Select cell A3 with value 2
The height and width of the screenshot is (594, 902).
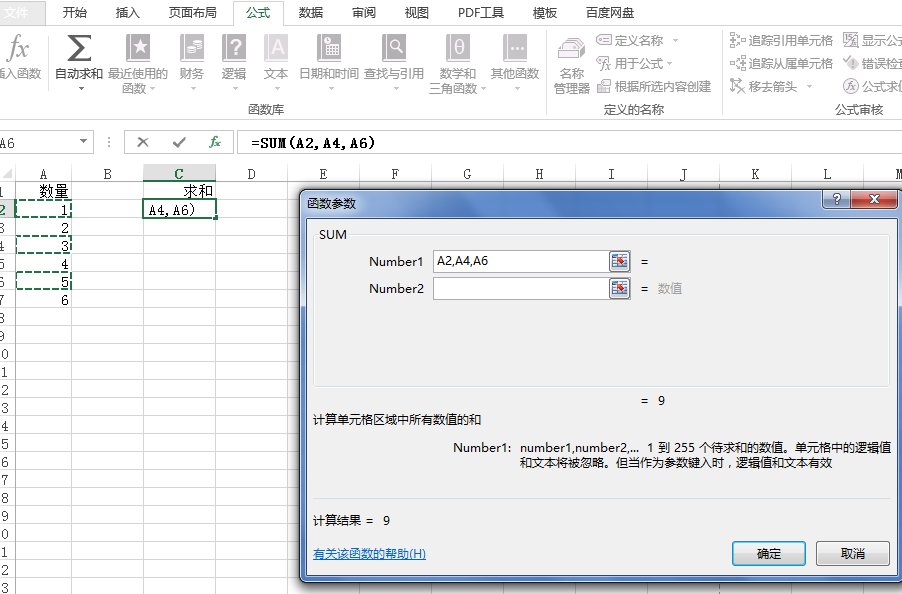[43, 228]
